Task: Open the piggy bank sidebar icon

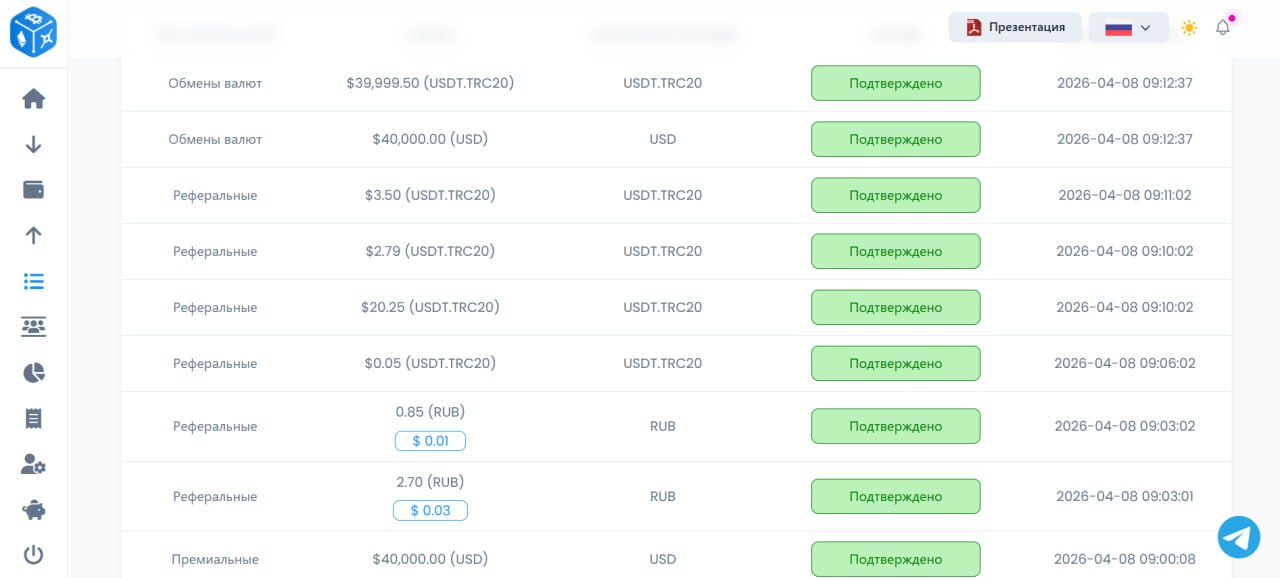Action: 34,510
